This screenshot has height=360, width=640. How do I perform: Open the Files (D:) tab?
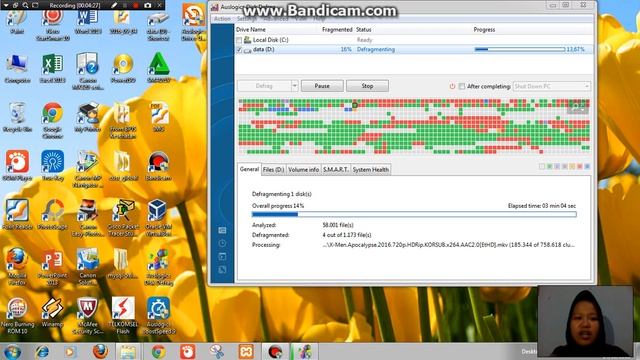point(273,169)
